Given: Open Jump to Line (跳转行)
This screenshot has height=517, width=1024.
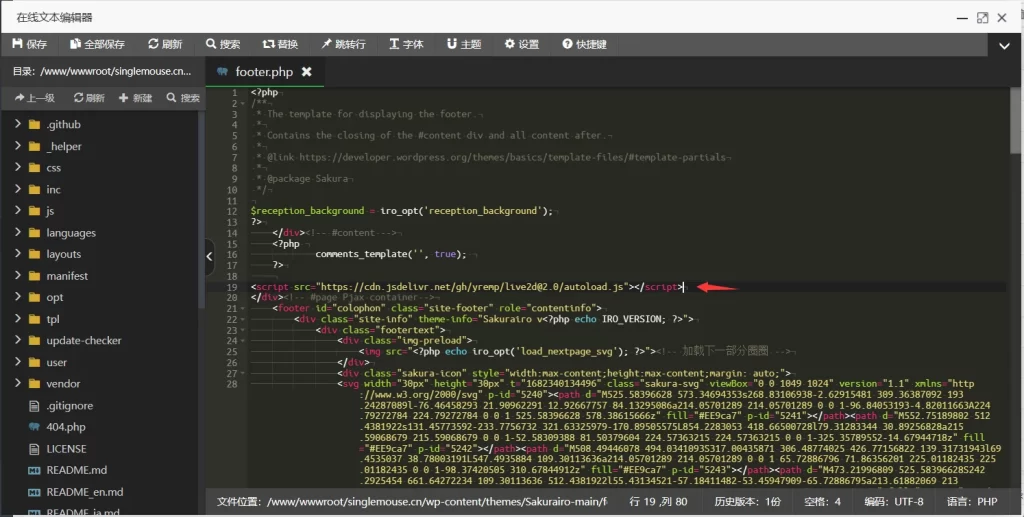Looking at the screenshot, I should click(342, 44).
